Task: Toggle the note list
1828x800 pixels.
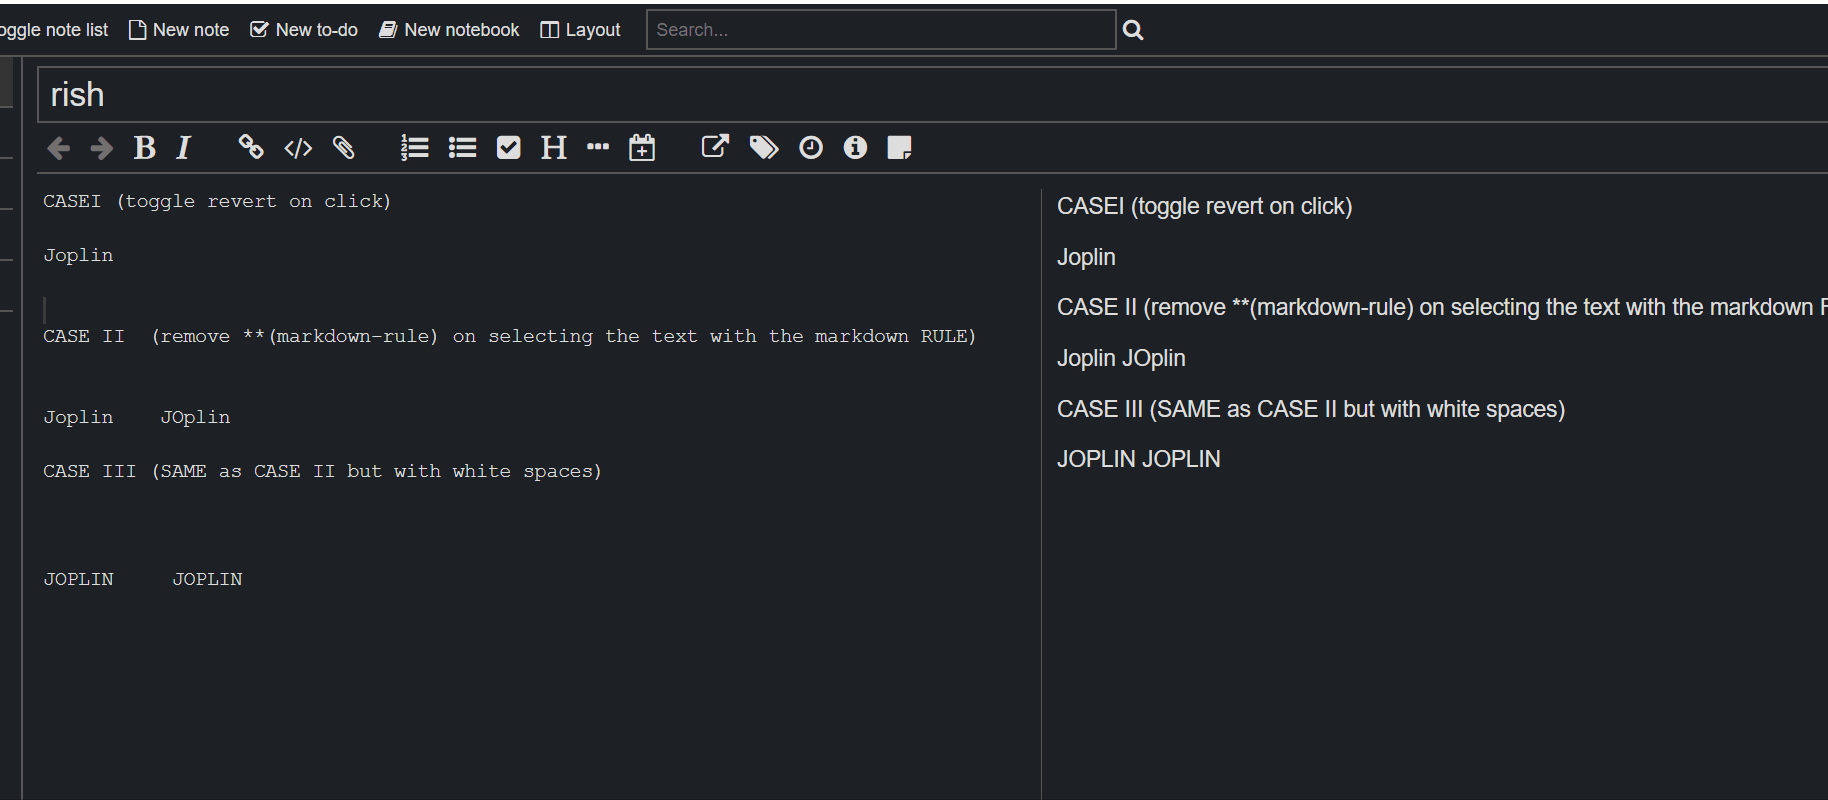Action: 54,30
